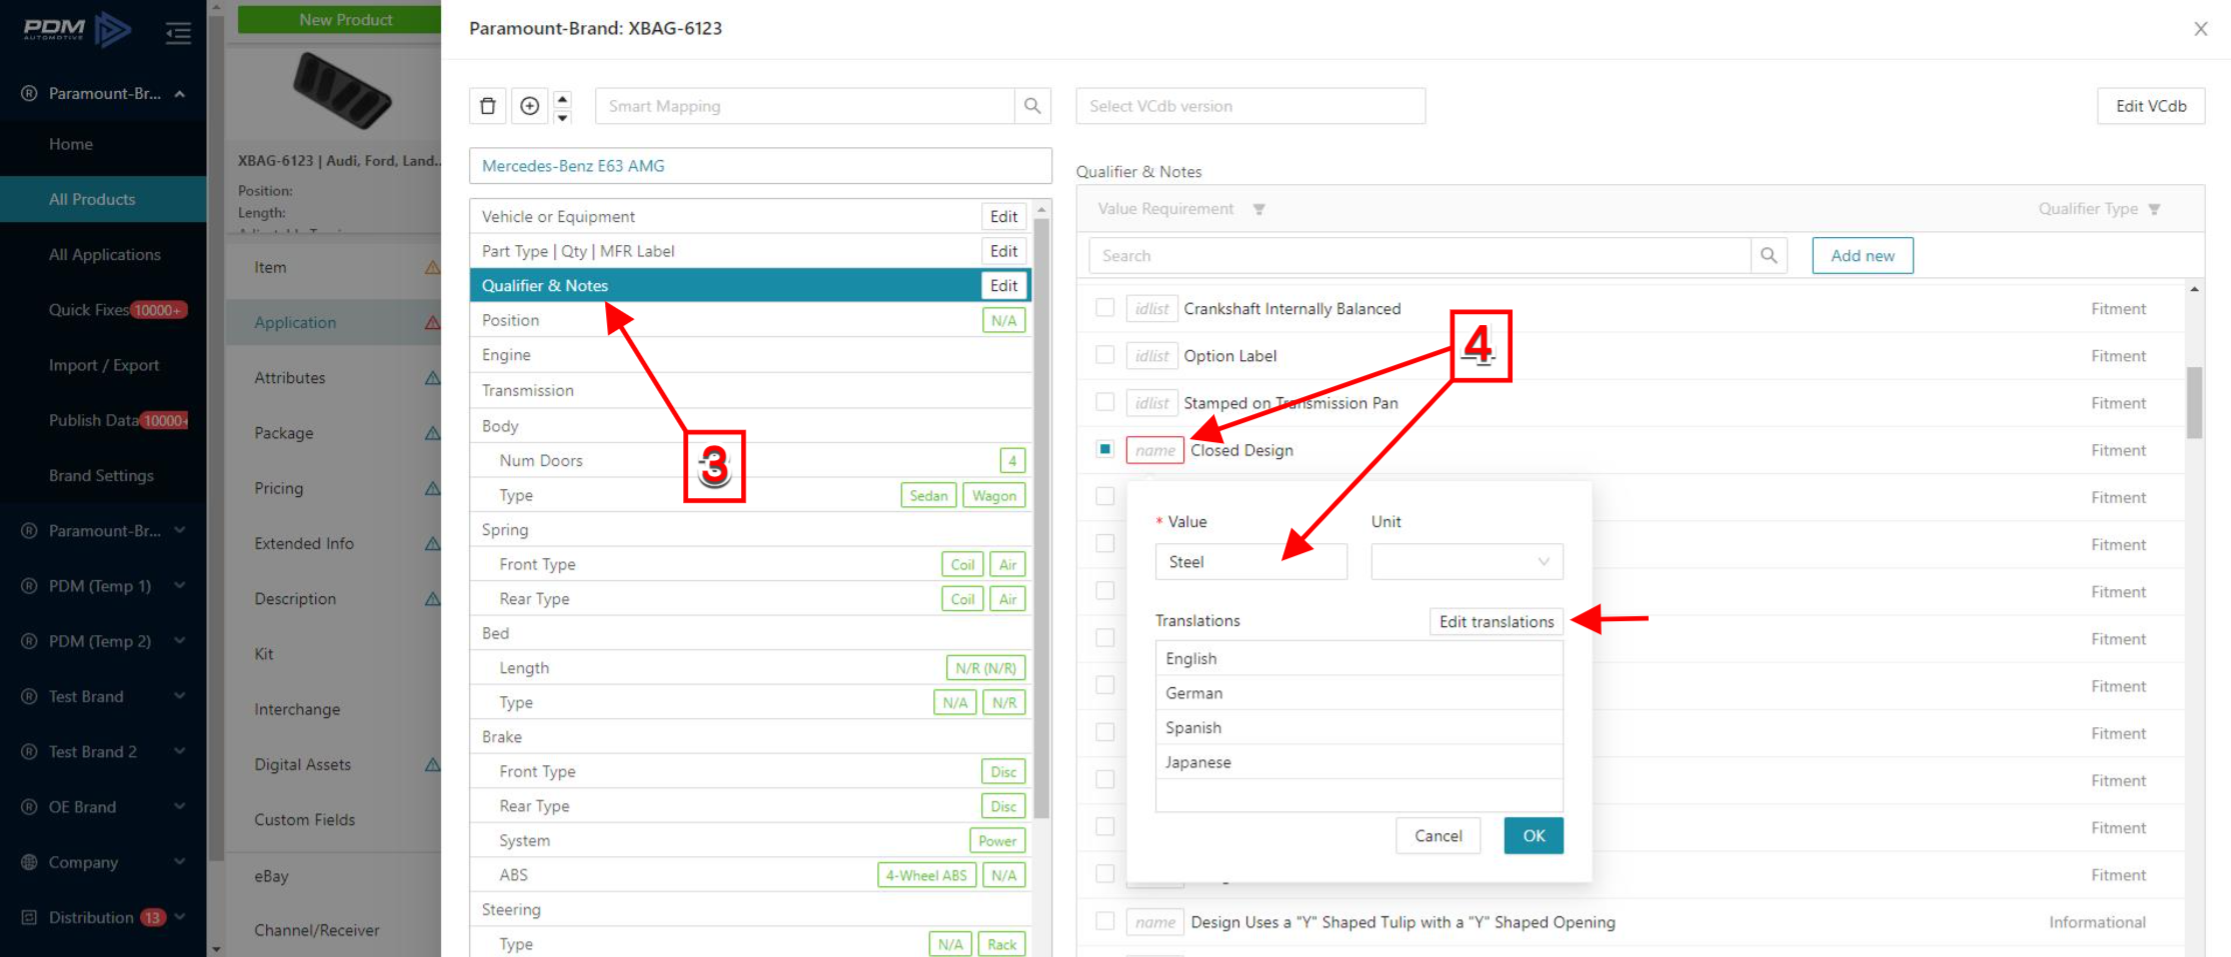The height and width of the screenshot is (957, 2231).
Task: Click Cancel in the value popup
Action: [1438, 836]
